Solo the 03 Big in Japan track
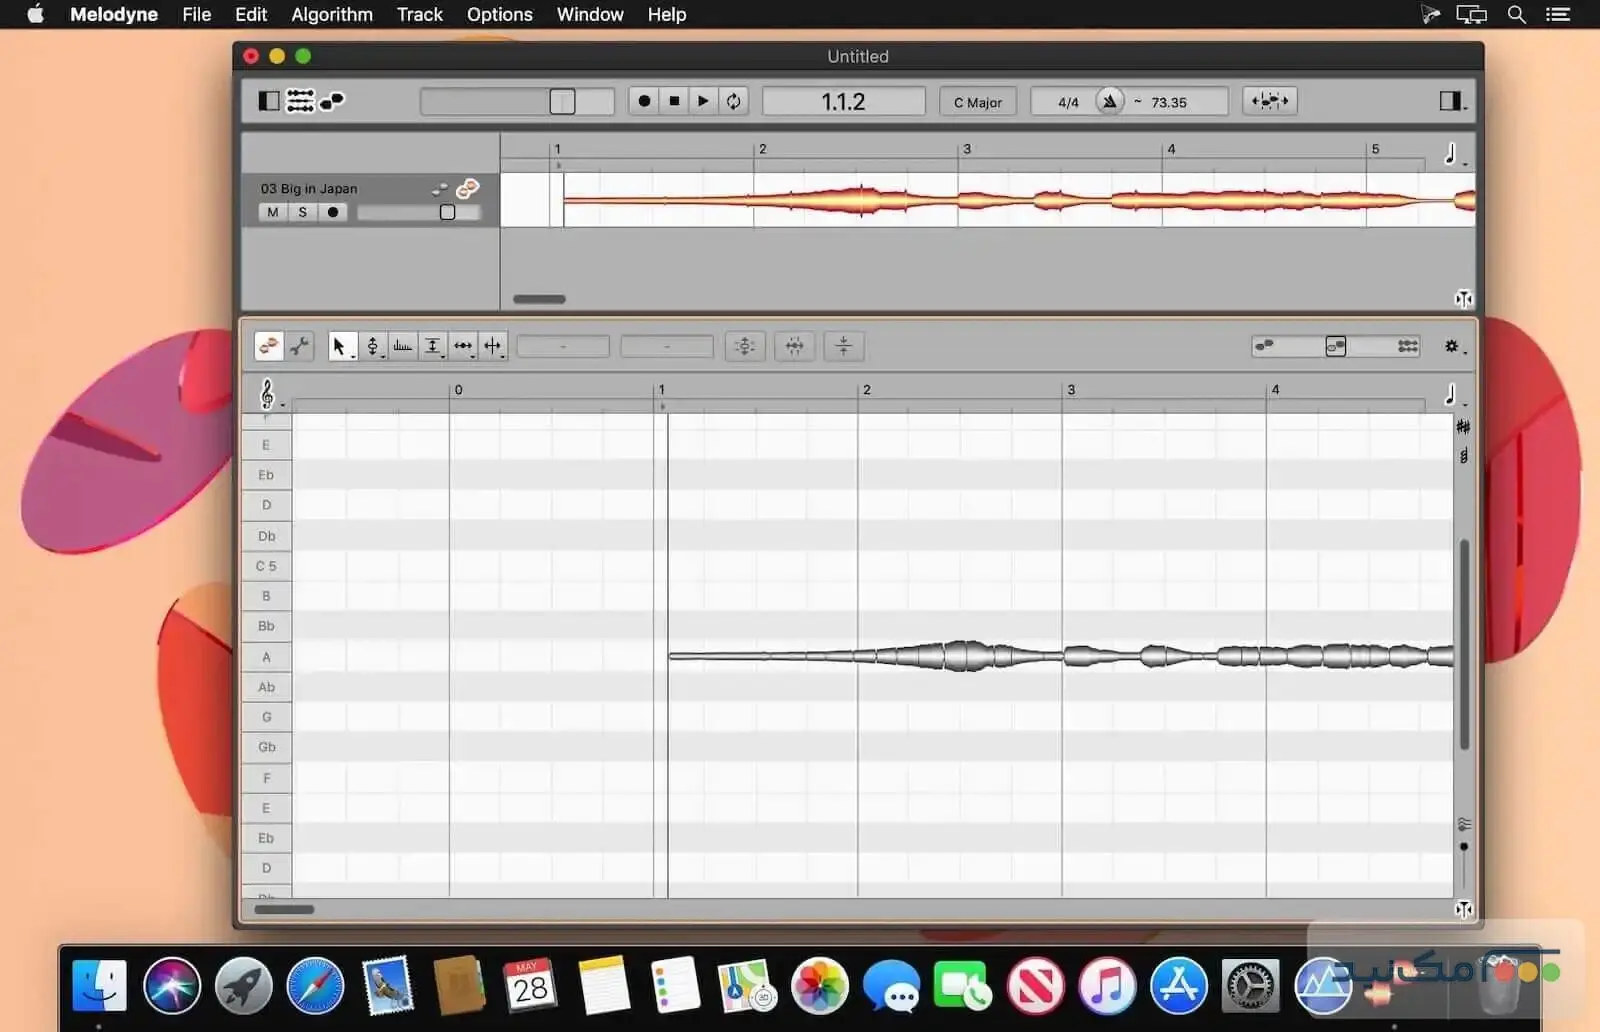 [x=302, y=212]
